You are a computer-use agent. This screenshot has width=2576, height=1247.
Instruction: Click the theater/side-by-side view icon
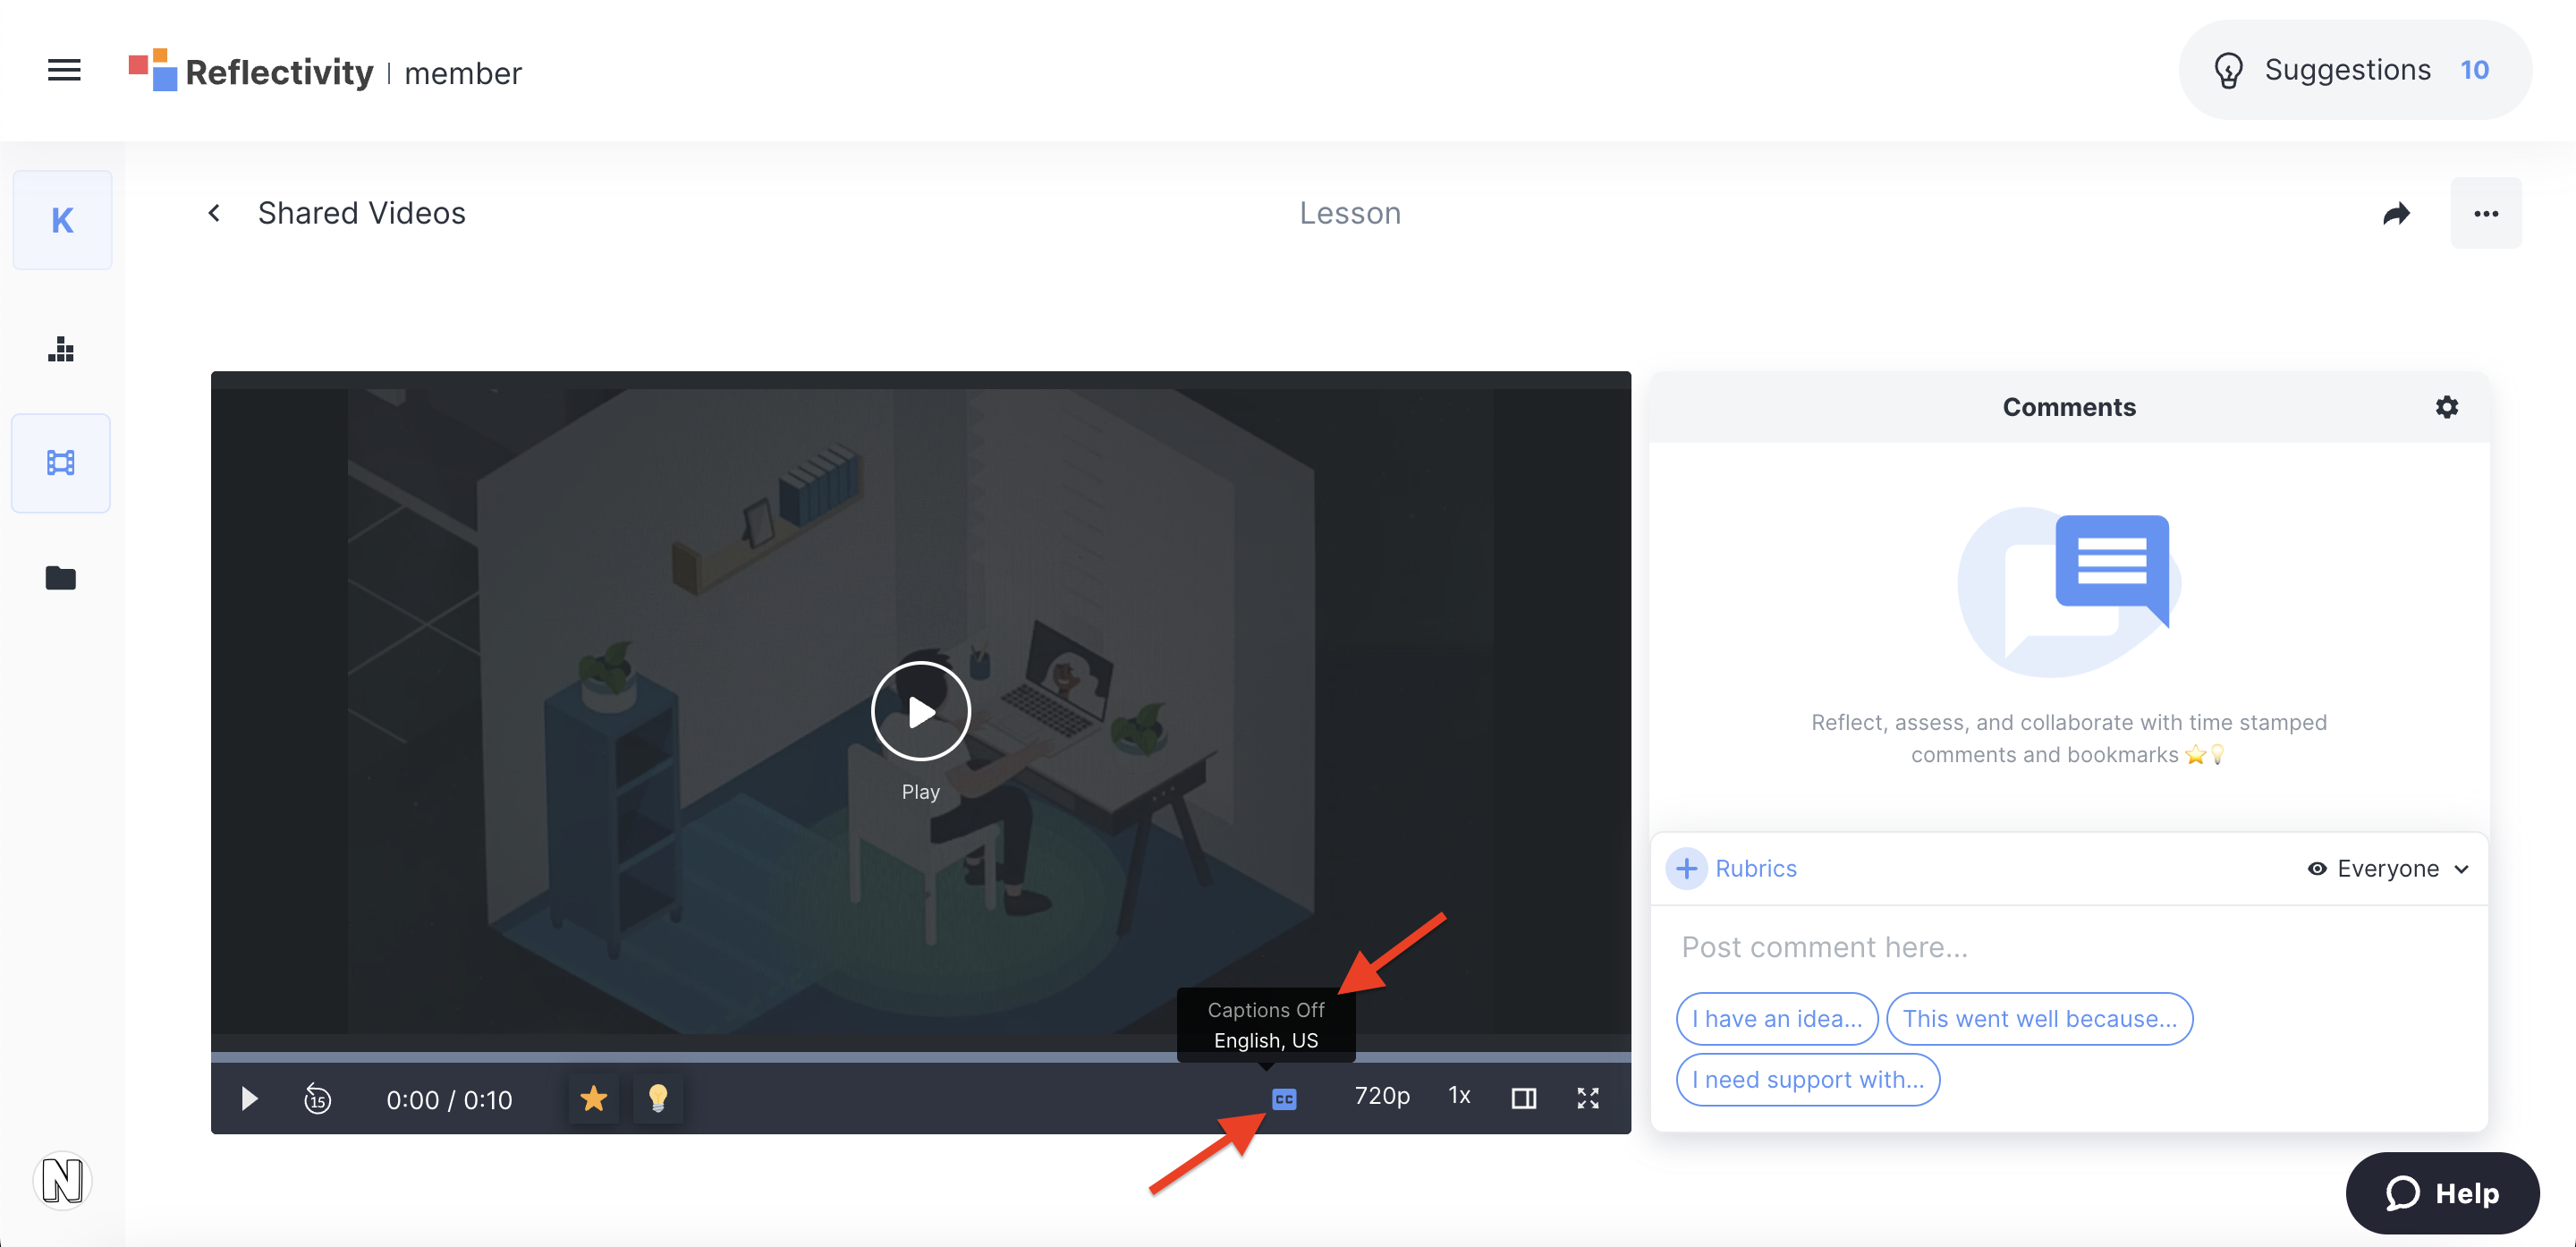pos(1526,1098)
